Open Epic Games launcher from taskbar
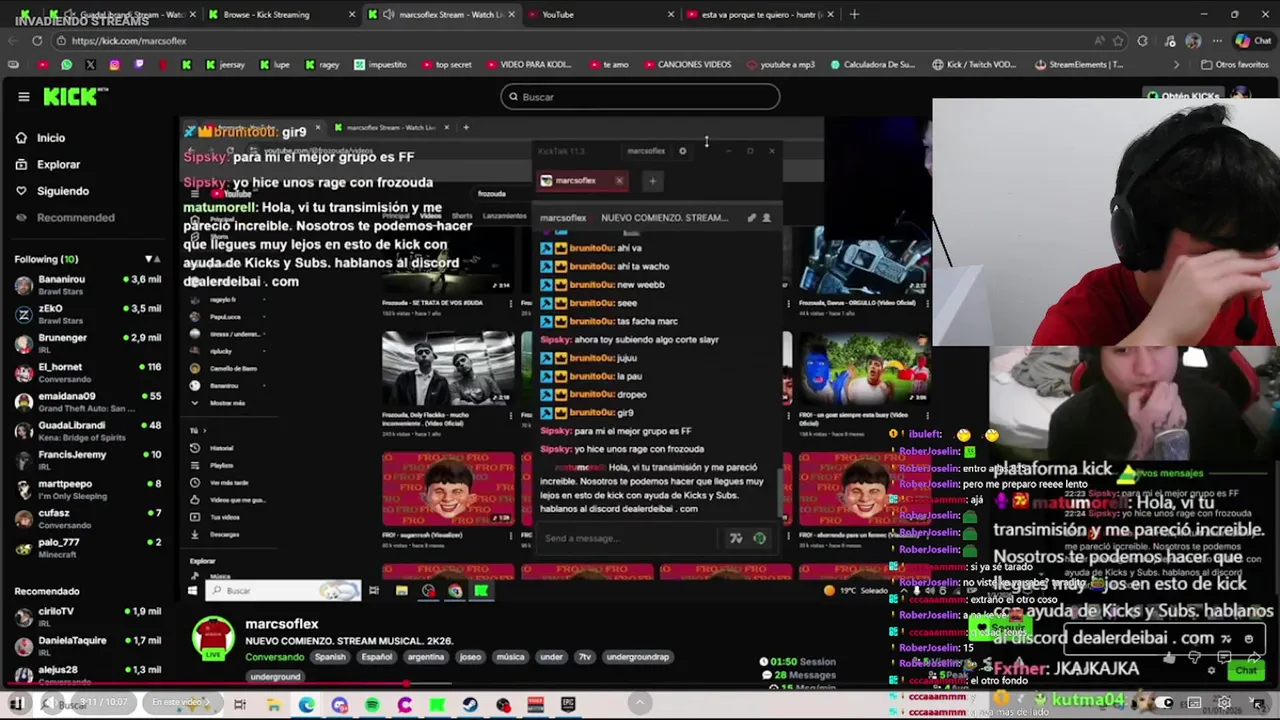 pyautogui.click(x=568, y=705)
